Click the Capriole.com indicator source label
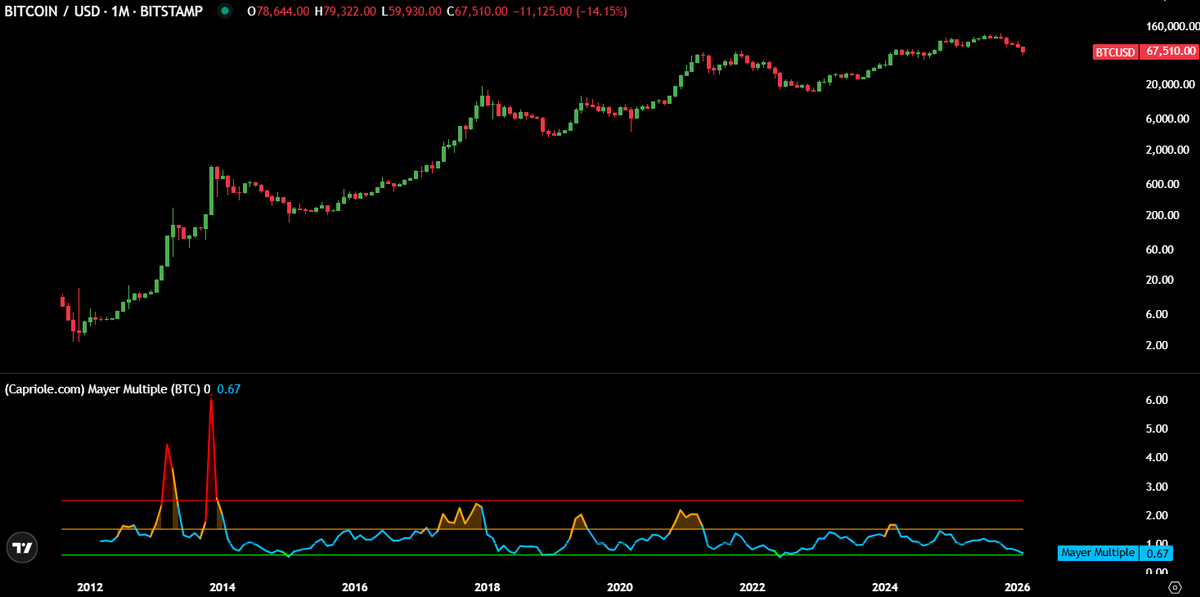The height and width of the screenshot is (597, 1200). [44, 389]
